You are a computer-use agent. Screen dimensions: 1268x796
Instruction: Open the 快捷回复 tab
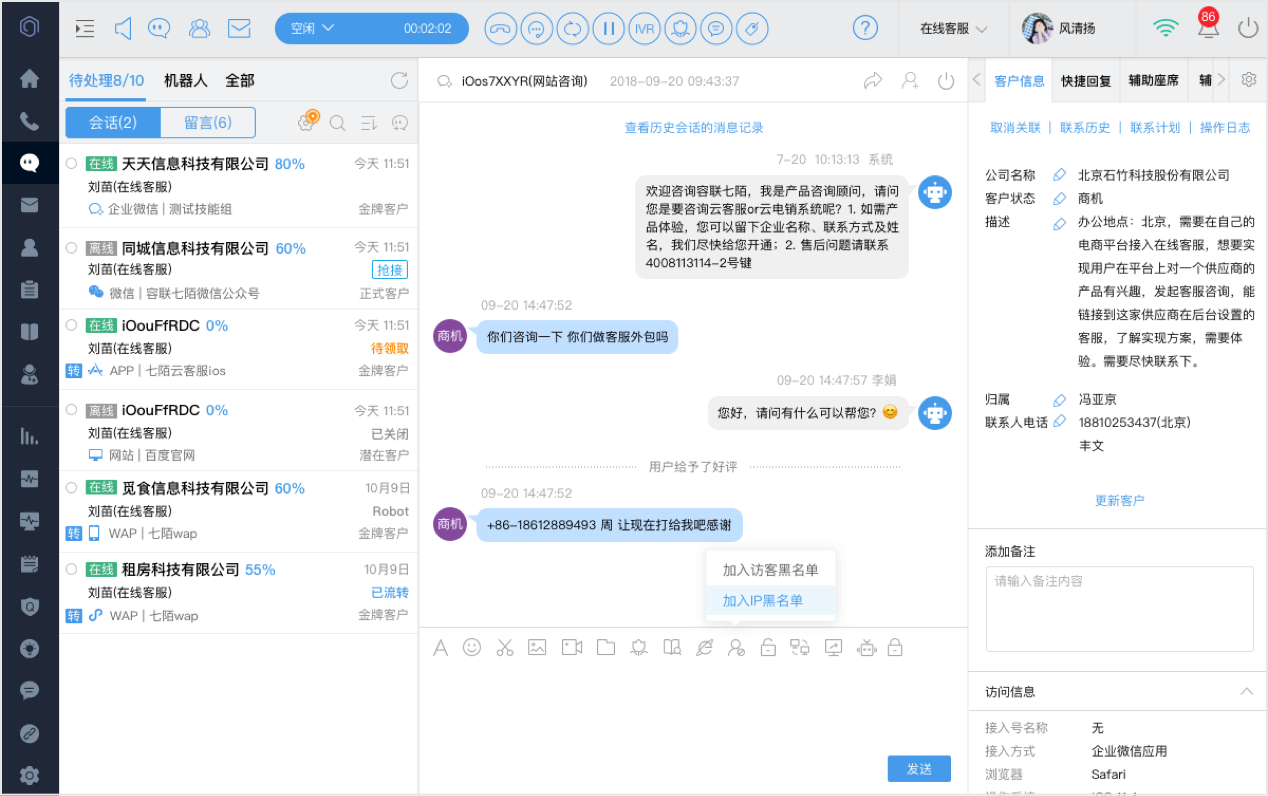[1086, 81]
